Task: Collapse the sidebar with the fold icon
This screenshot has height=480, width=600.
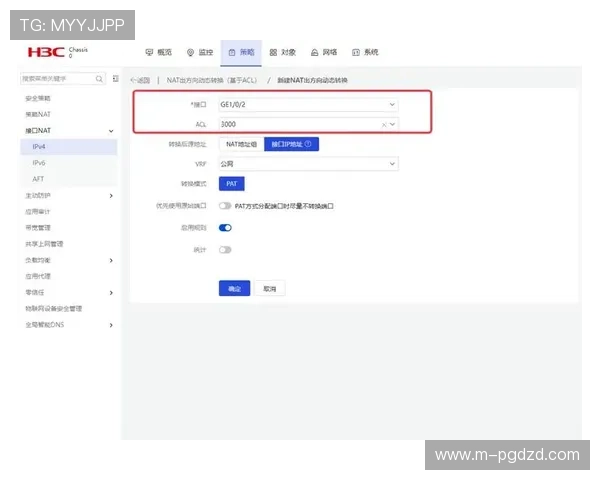Action: (115, 79)
